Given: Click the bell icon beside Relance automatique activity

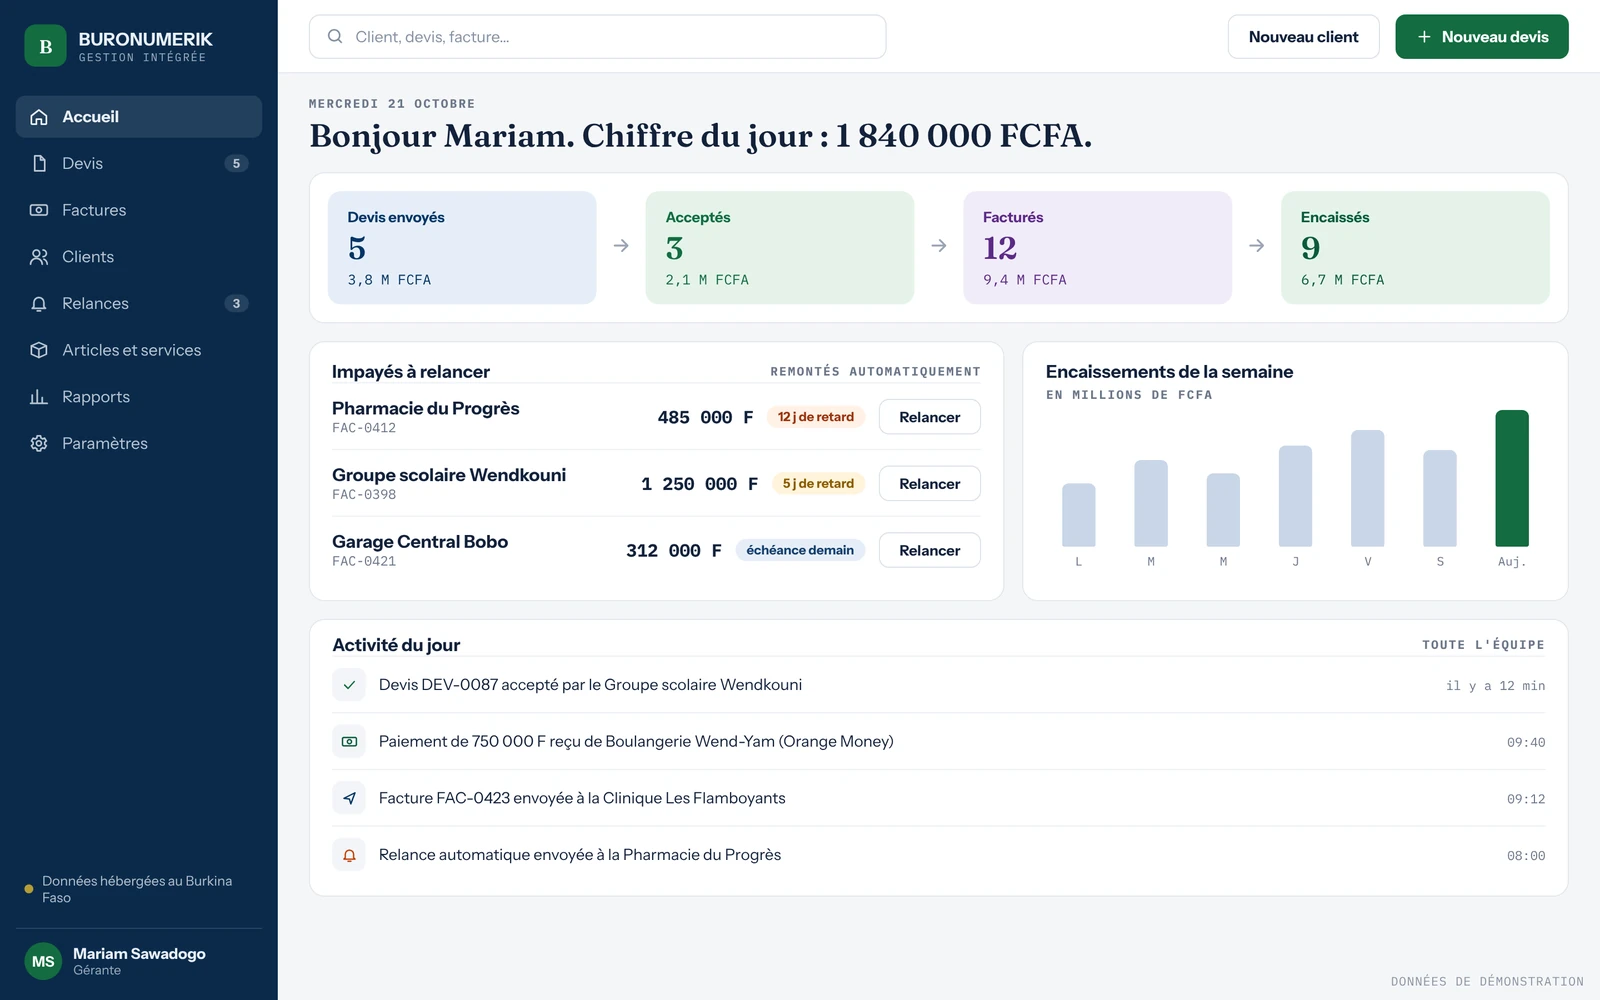Looking at the screenshot, I should pos(349,855).
